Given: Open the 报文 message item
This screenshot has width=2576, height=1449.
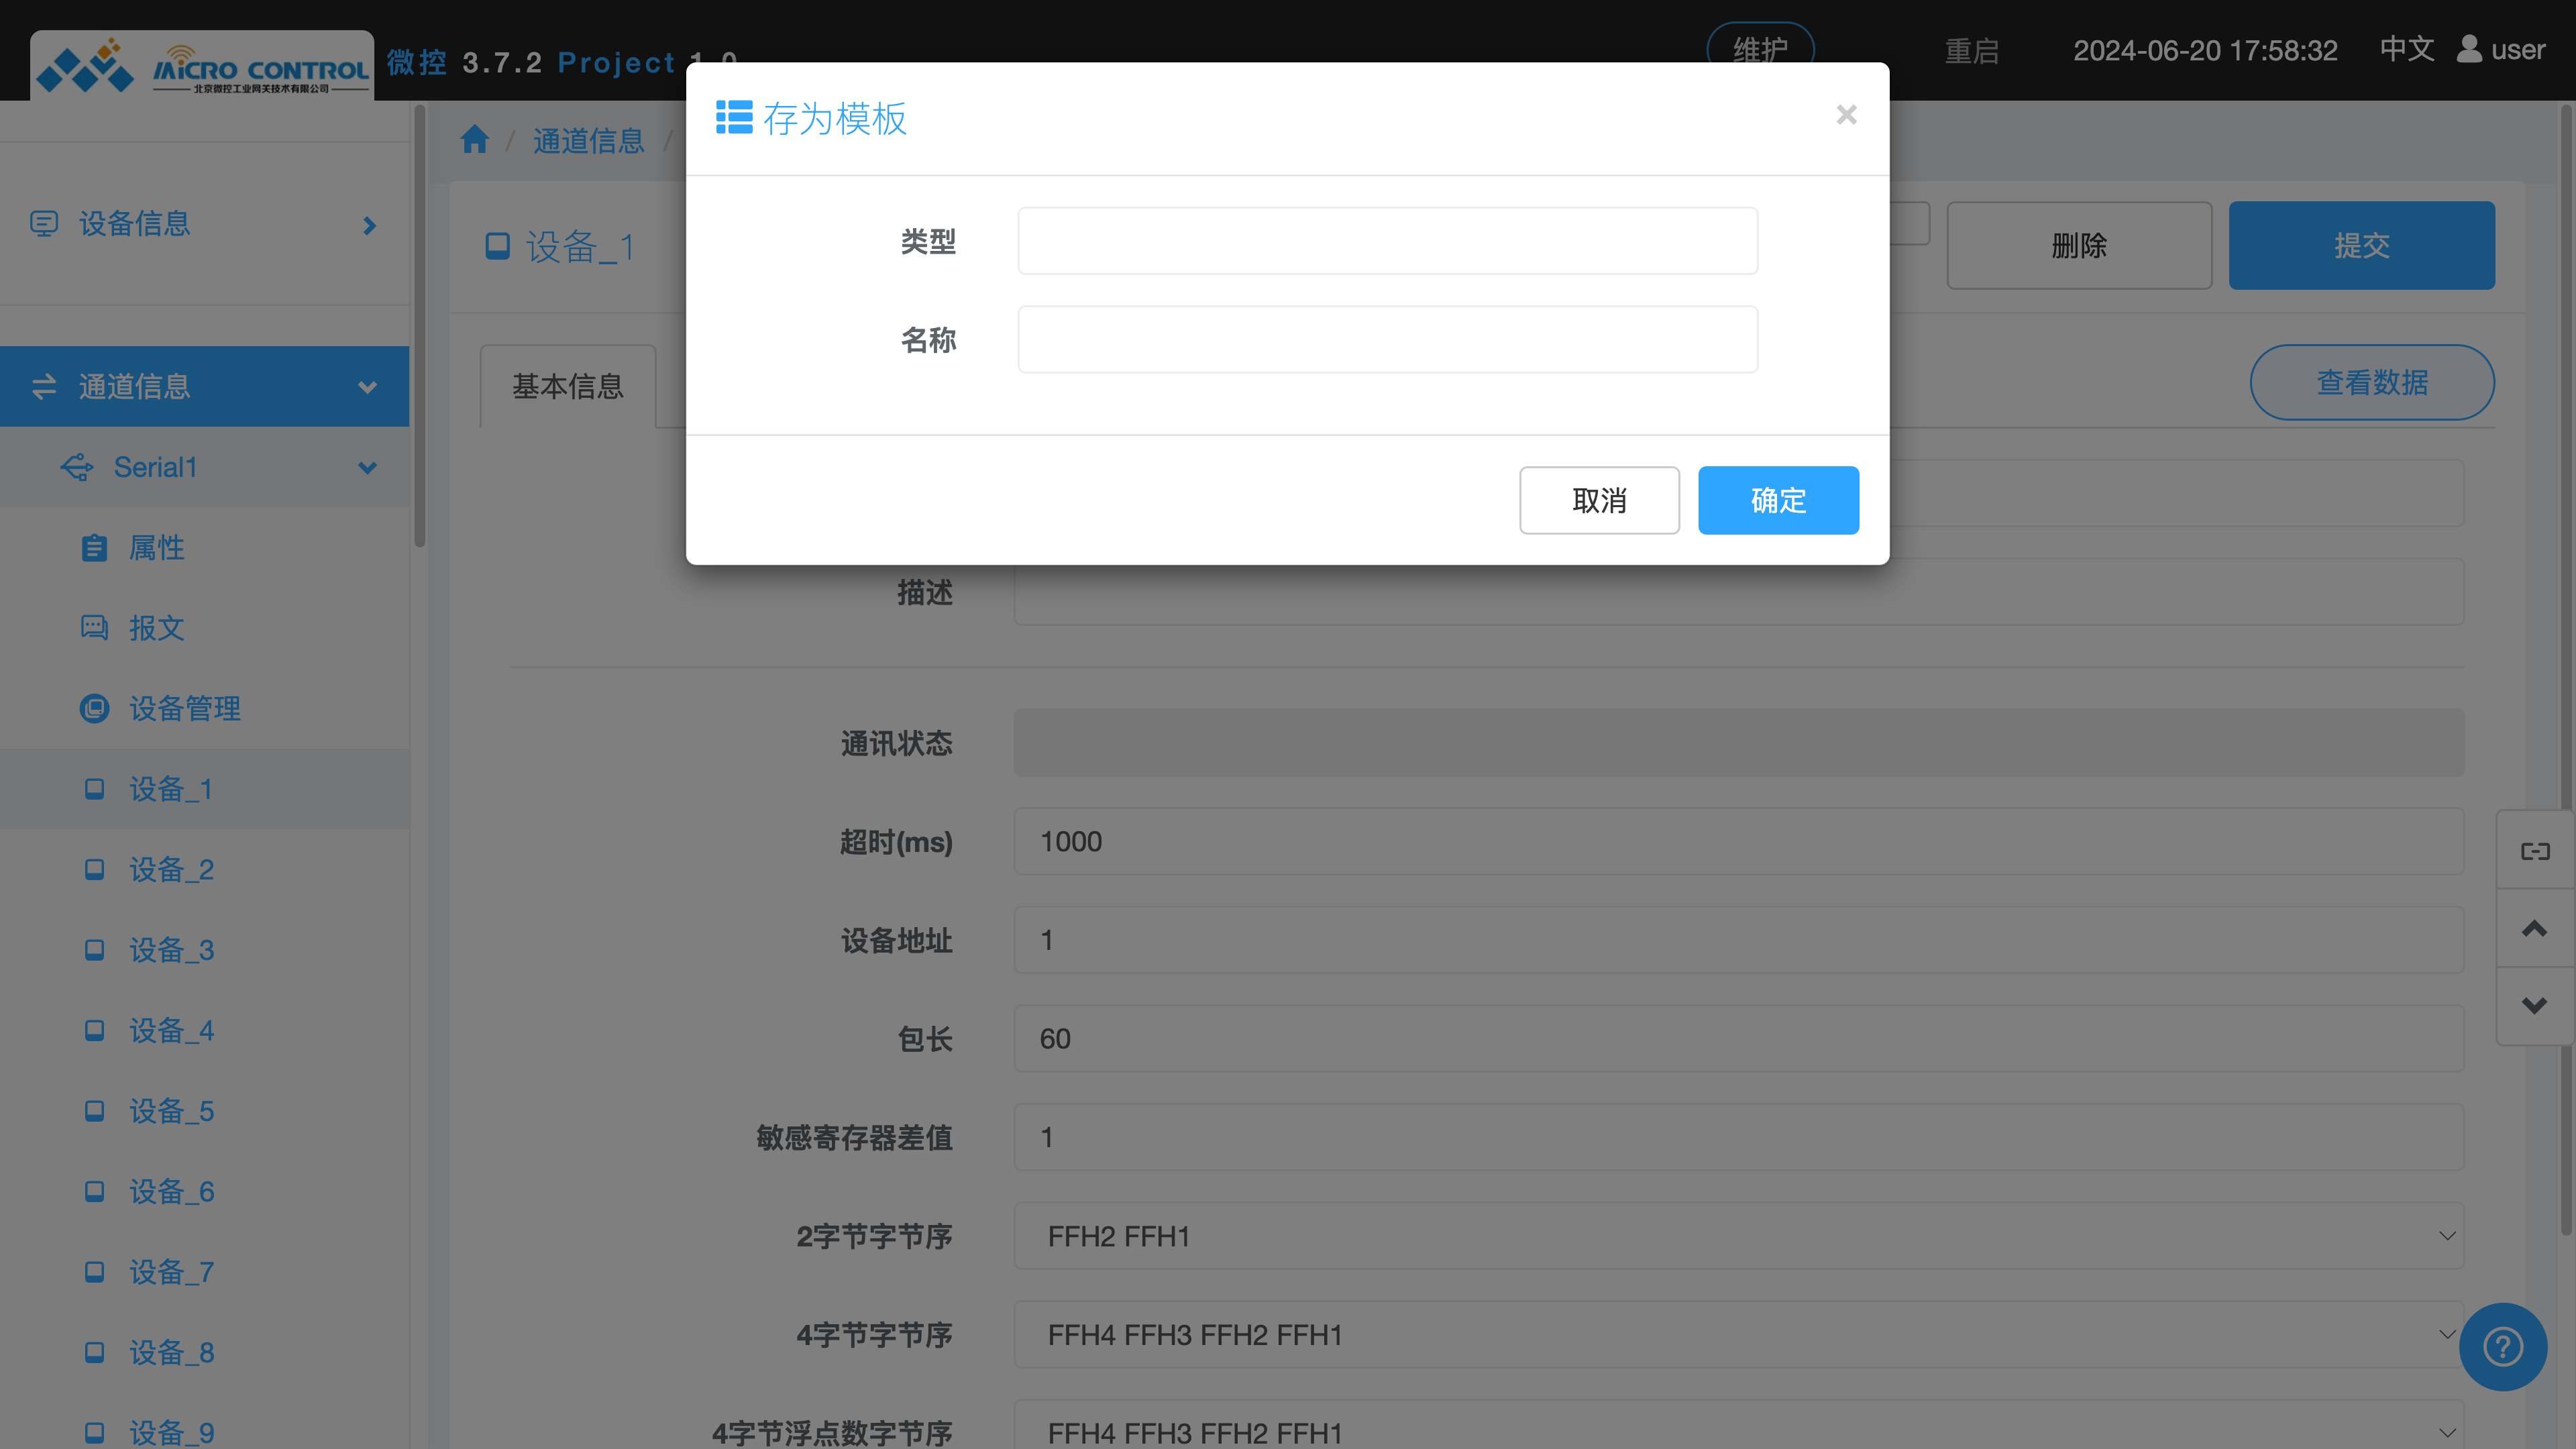Looking at the screenshot, I should pos(156,628).
